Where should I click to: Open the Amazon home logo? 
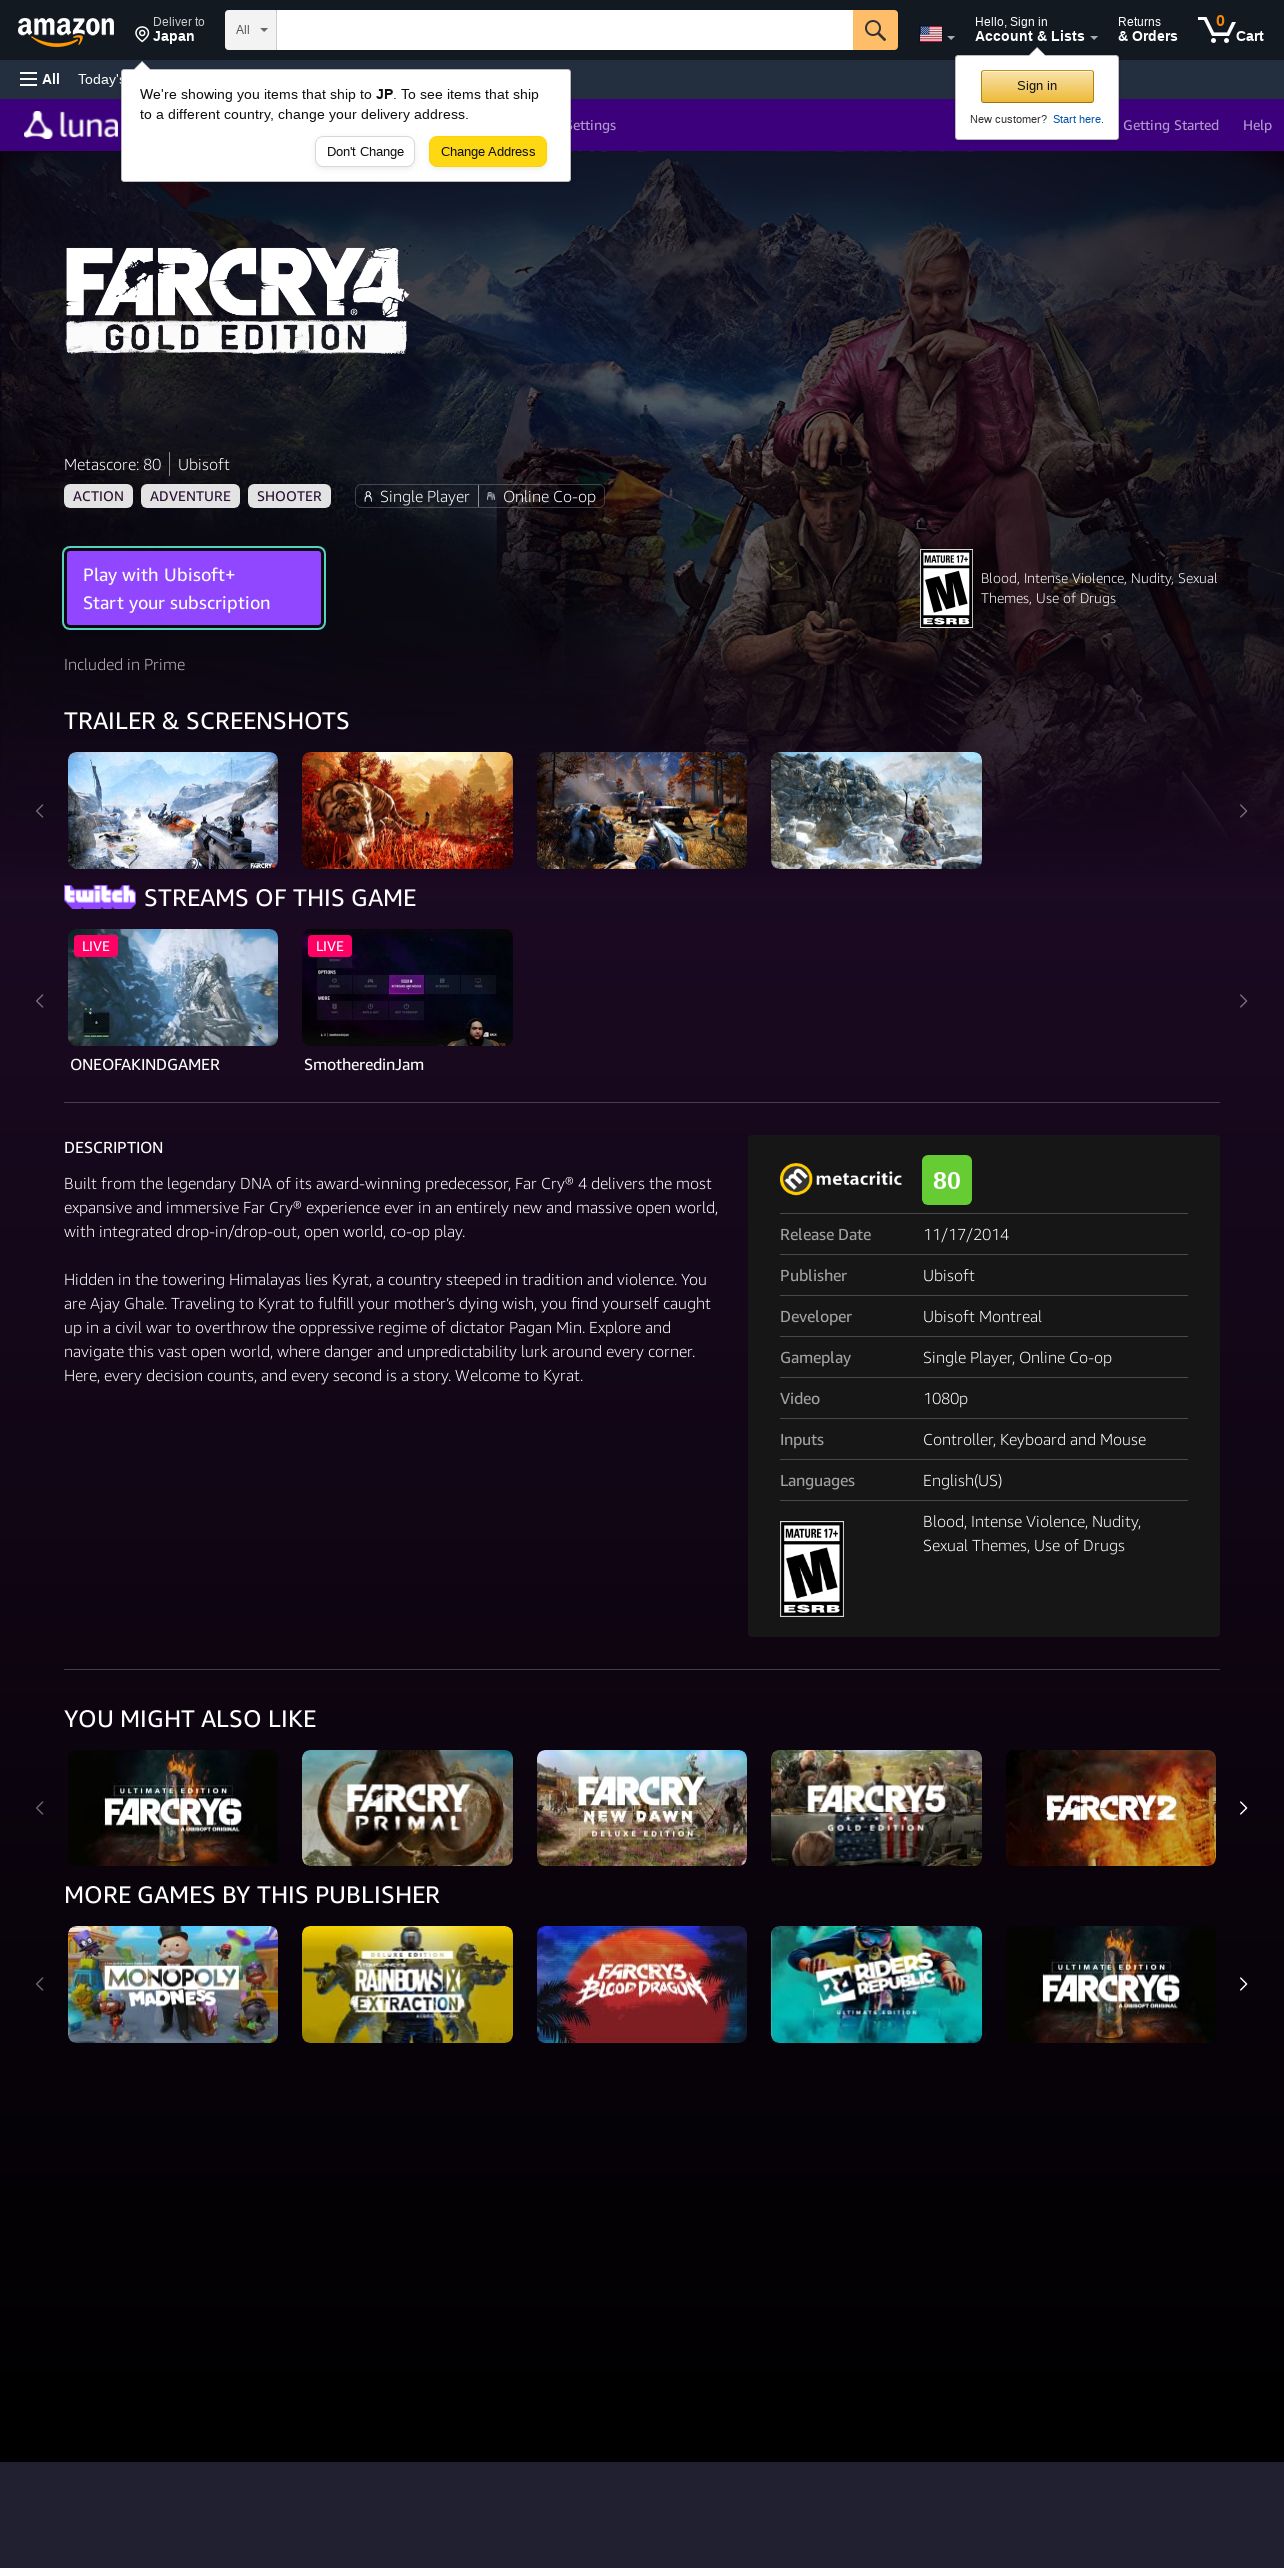pyautogui.click(x=66, y=30)
